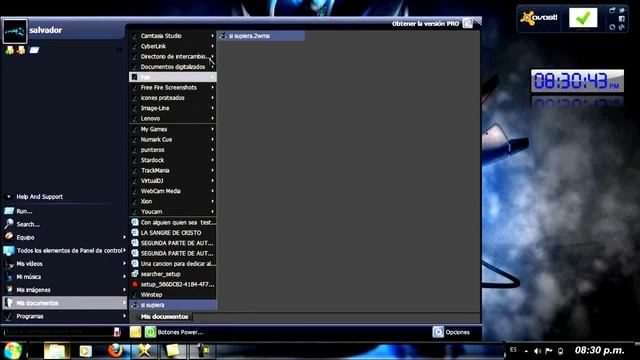640x360 pixels.
Task: Expand the Numark Cue submenu arrow
Action: (x=213, y=139)
